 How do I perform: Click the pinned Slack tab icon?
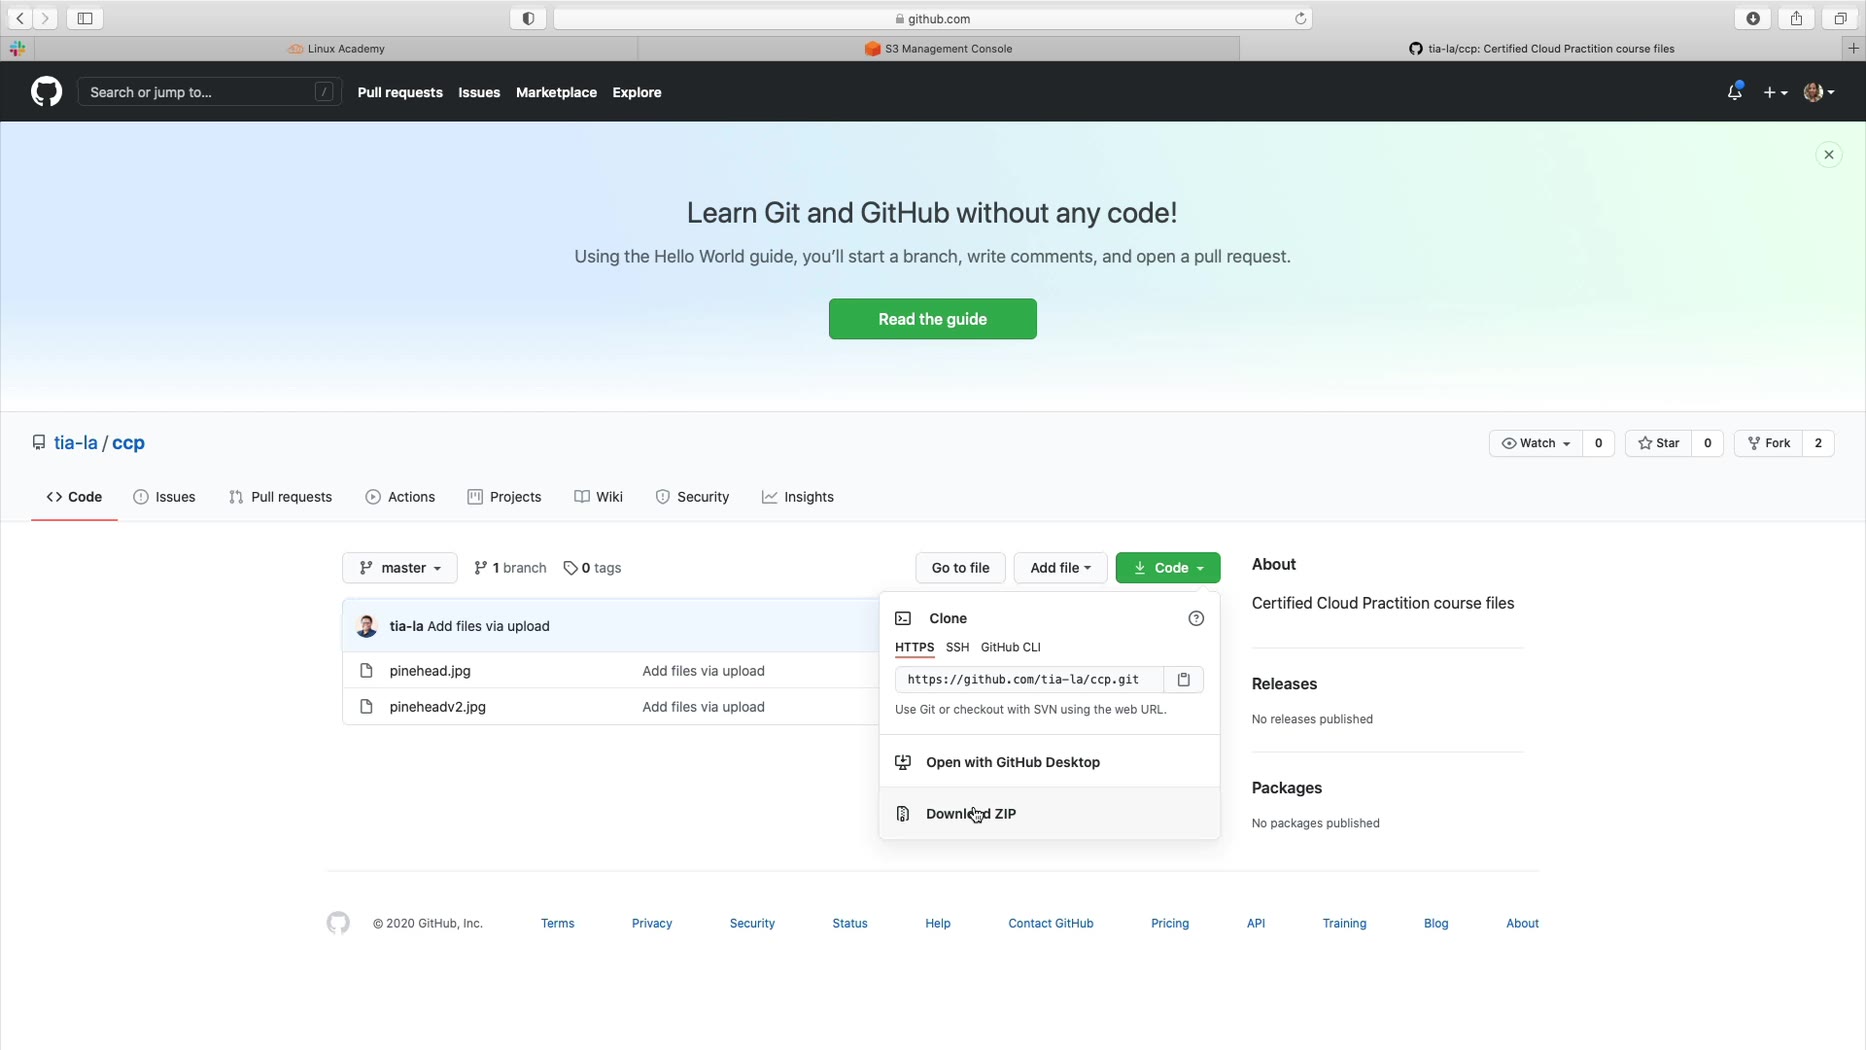(17, 48)
